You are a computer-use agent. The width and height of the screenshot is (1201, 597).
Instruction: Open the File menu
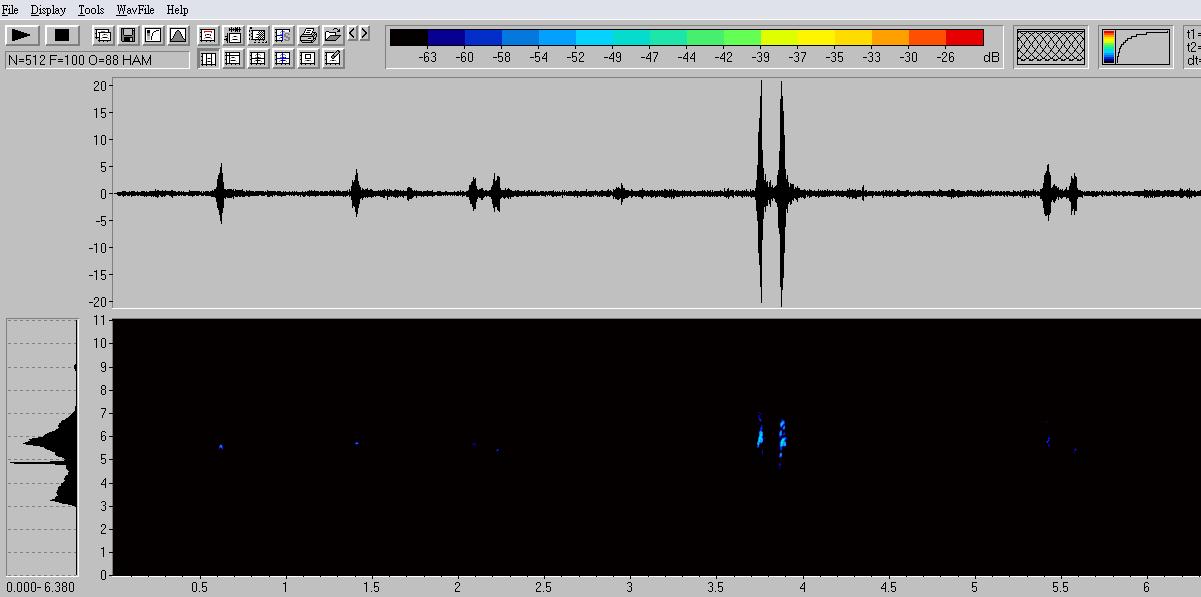10,10
